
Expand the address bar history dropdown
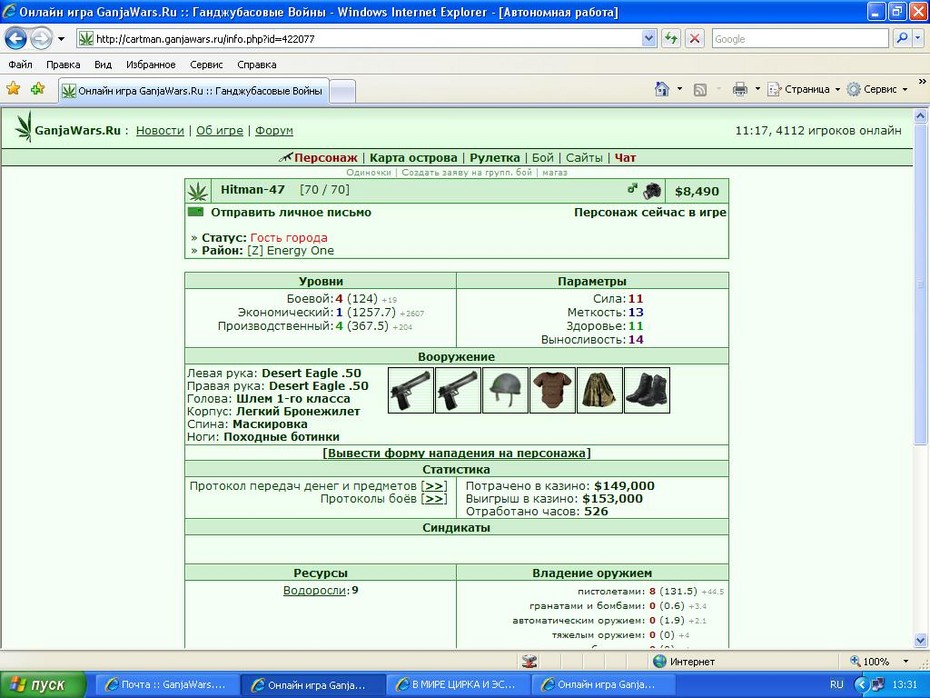(649, 39)
